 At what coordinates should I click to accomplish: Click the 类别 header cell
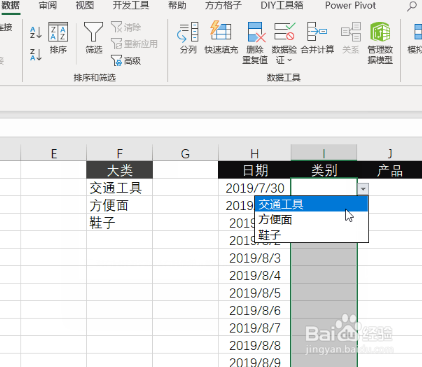[324, 170]
